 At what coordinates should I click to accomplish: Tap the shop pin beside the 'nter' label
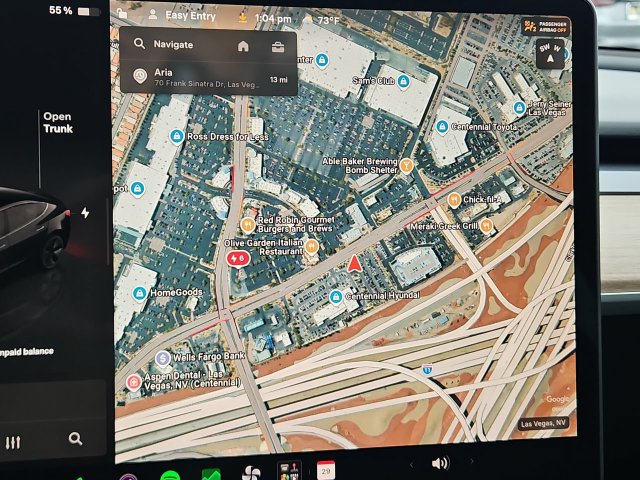322,60
